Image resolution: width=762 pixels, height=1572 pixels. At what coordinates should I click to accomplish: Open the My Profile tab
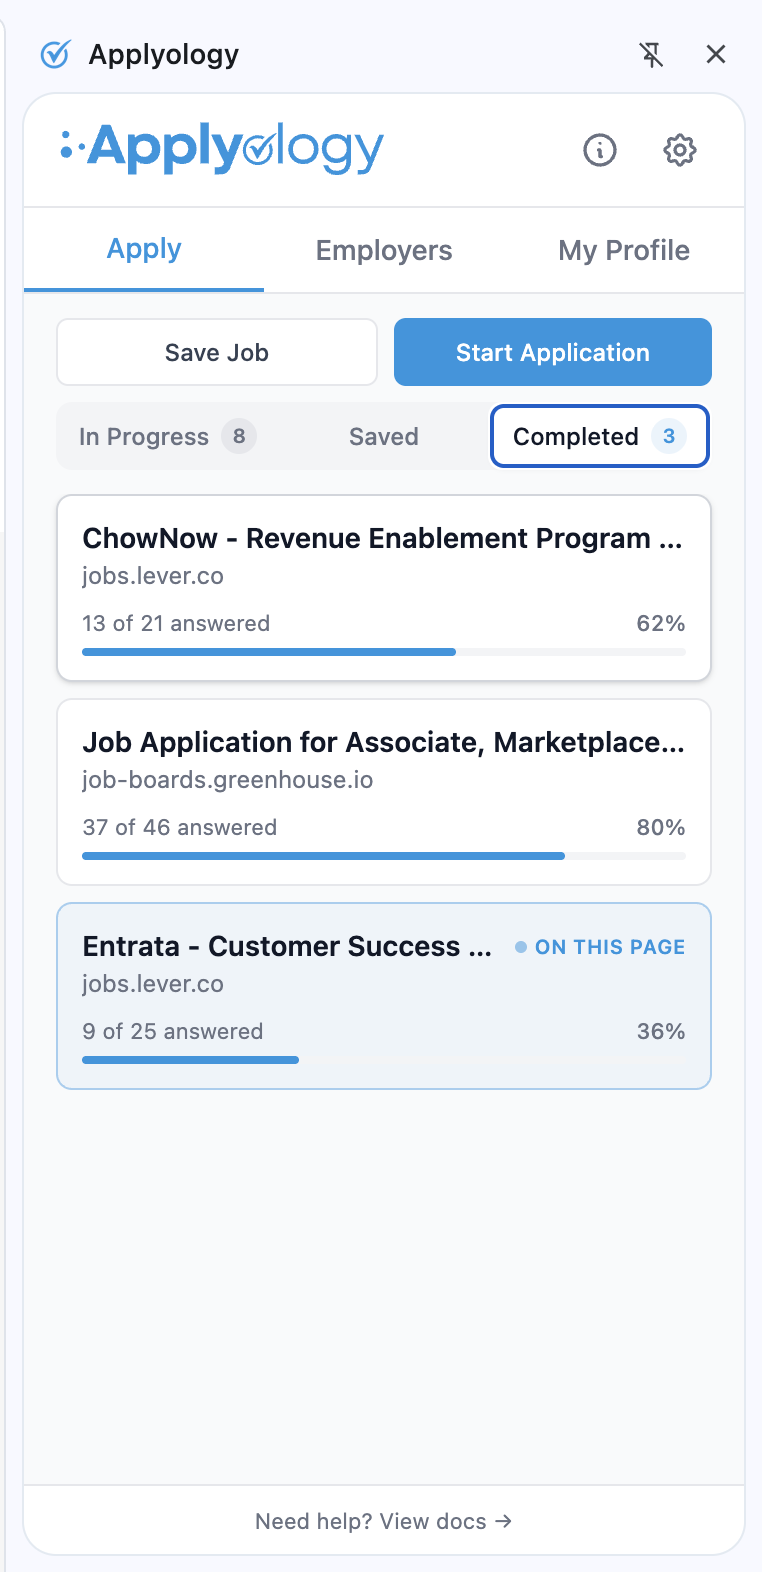tap(624, 250)
